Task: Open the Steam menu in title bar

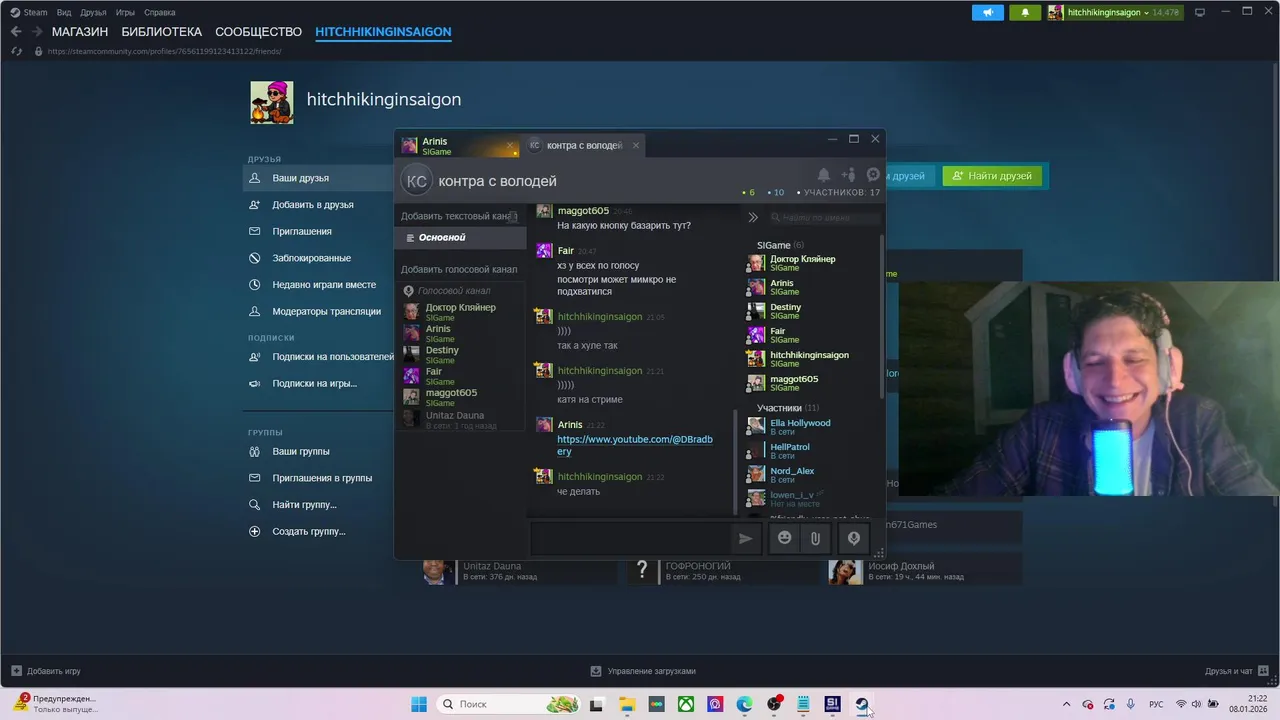Action: coord(29,13)
